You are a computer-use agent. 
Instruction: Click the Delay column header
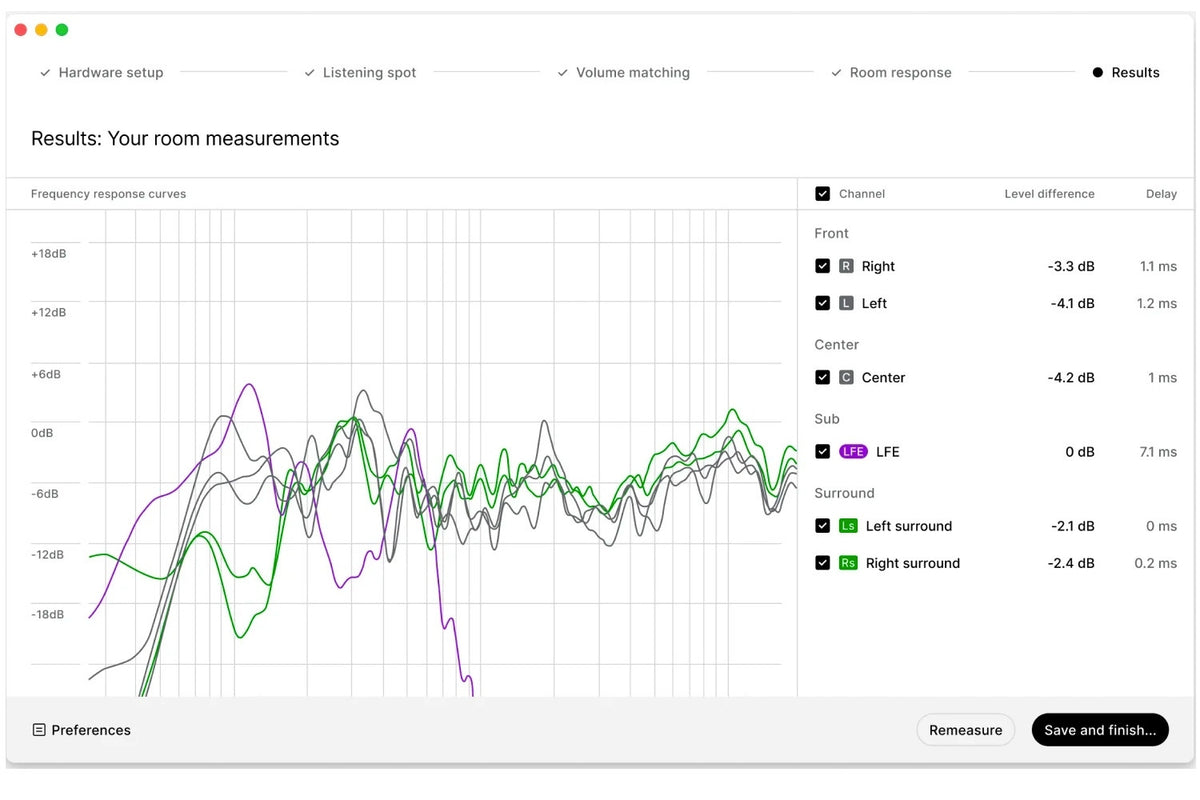1161,194
